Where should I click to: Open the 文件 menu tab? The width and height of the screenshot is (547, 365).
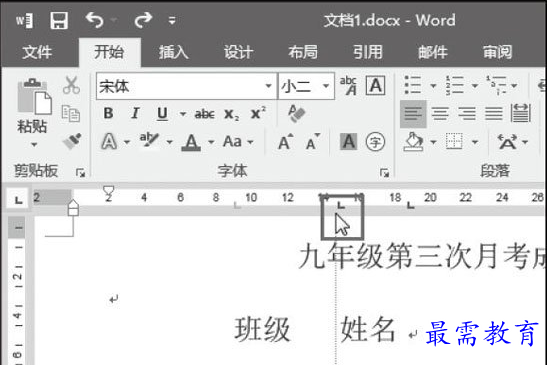coord(37,52)
